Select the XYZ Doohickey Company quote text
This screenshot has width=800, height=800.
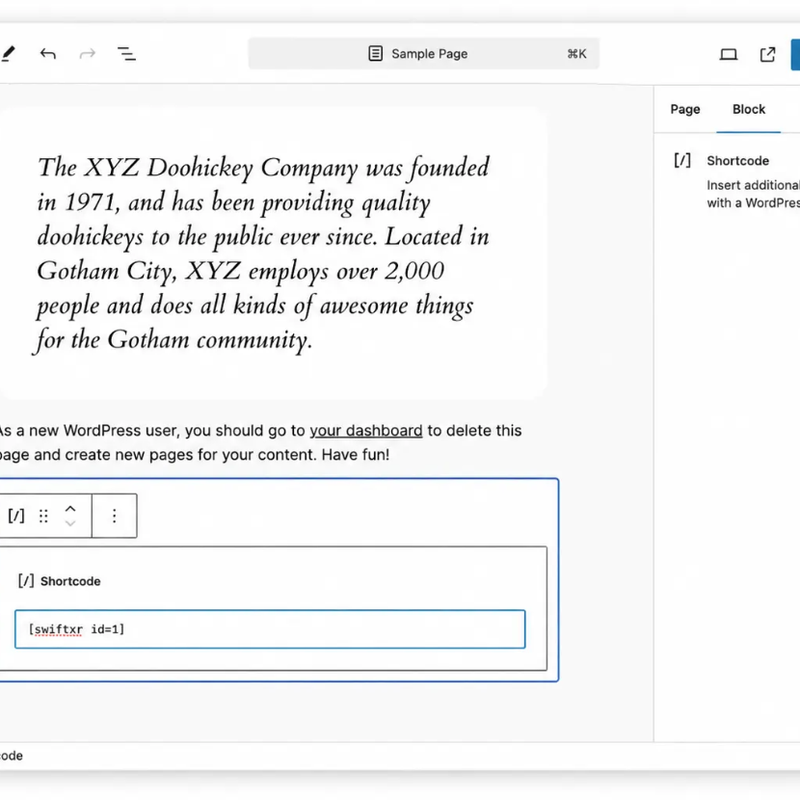pos(263,253)
